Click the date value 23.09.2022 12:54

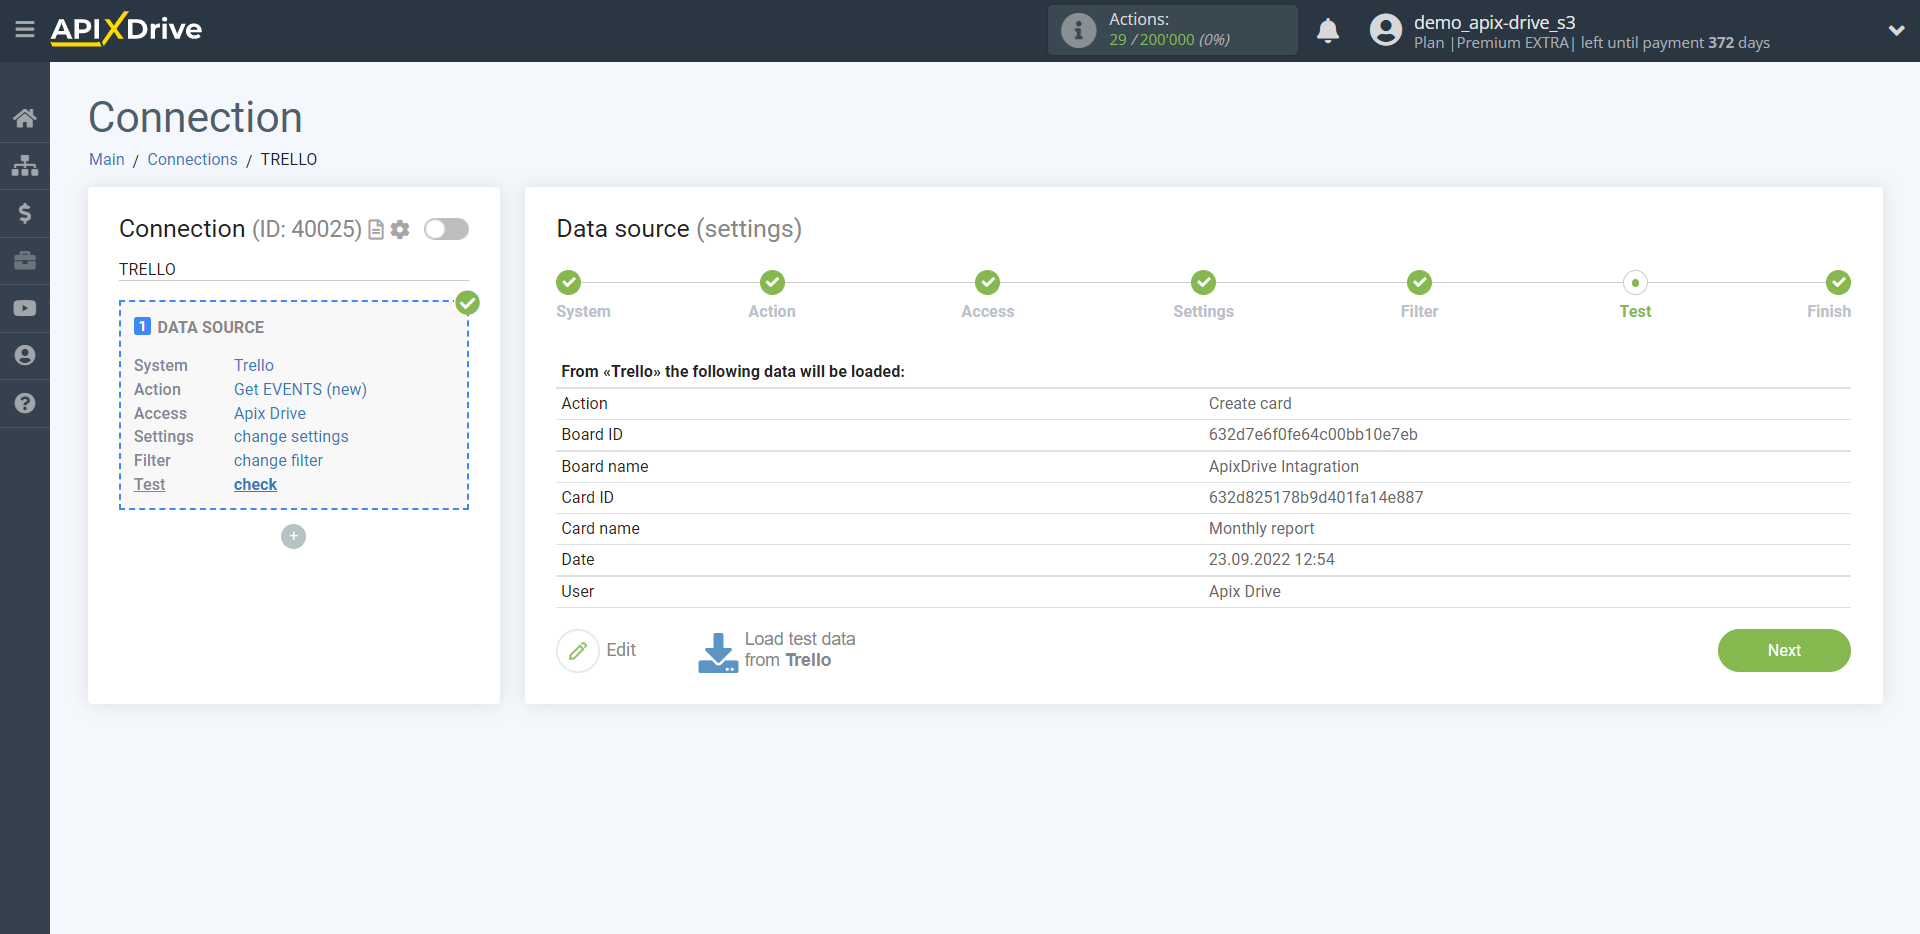[1272, 559]
